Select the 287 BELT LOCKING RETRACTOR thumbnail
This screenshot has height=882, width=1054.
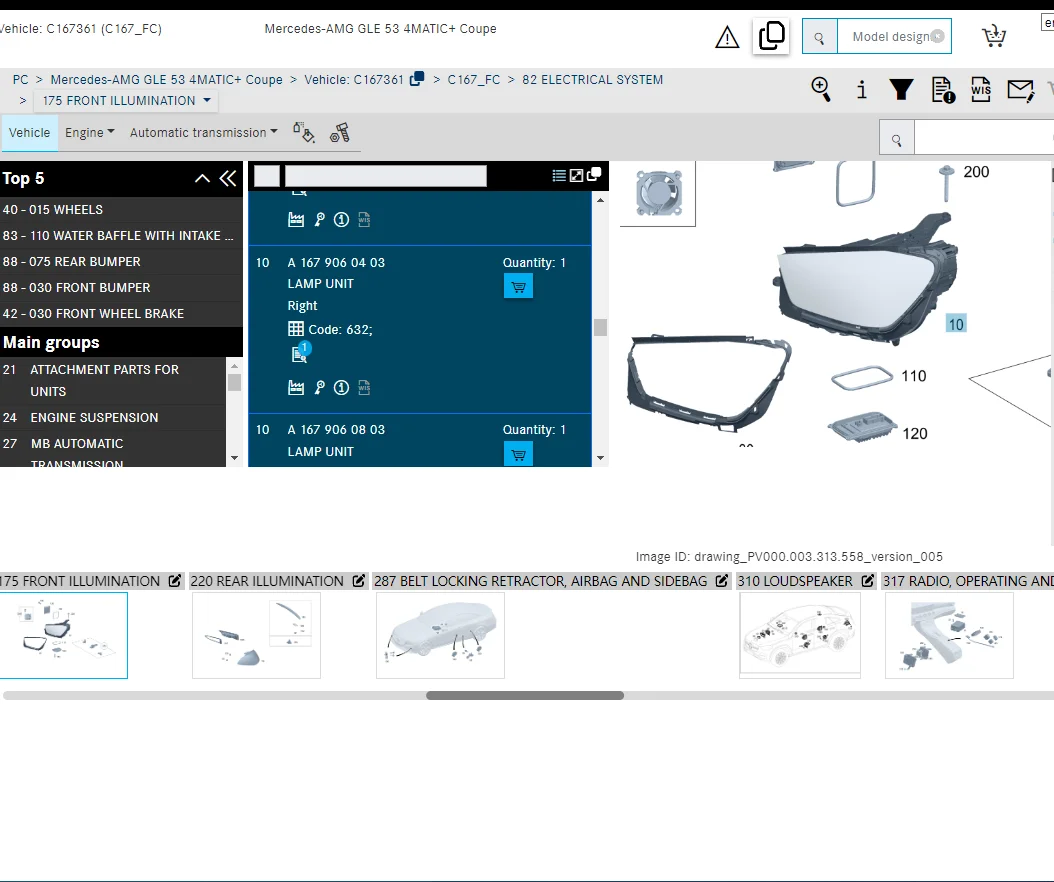click(440, 635)
